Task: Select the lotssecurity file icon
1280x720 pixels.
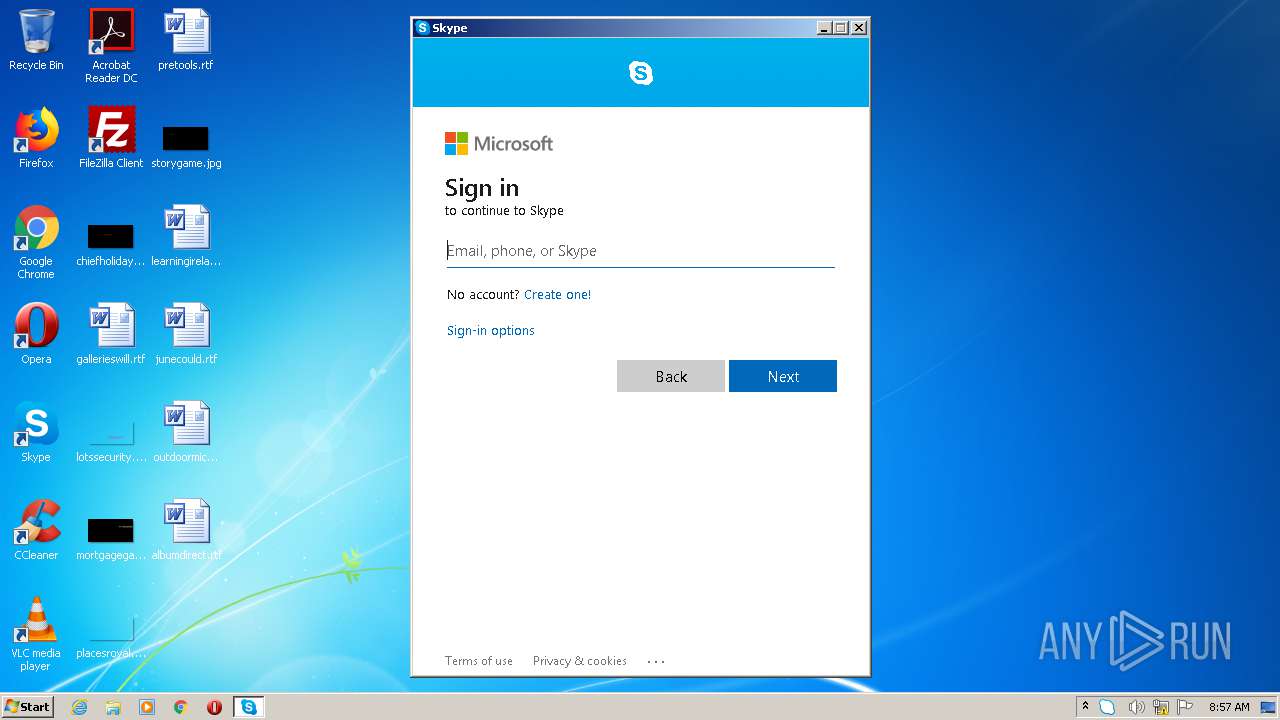Action: tap(111, 441)
